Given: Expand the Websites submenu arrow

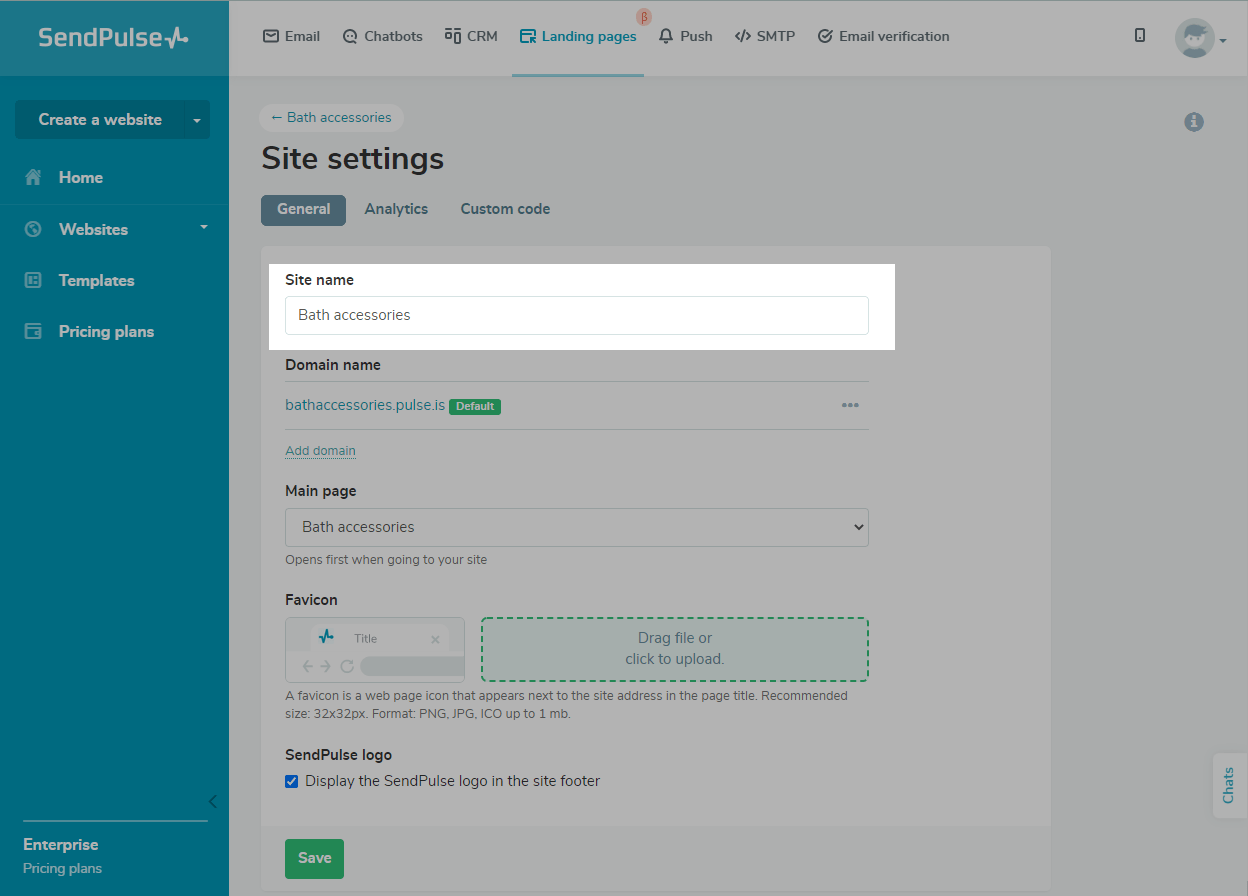Looking at the screenshot, I should [204, 228].
